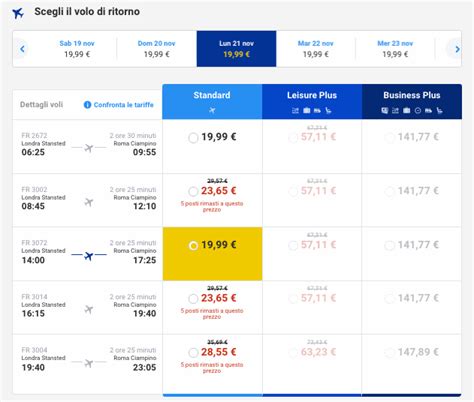The width and height of the screenshot is (474, 402).
Task: Click the plane icon in flight FR 2672 row
Action: point(89,147)
